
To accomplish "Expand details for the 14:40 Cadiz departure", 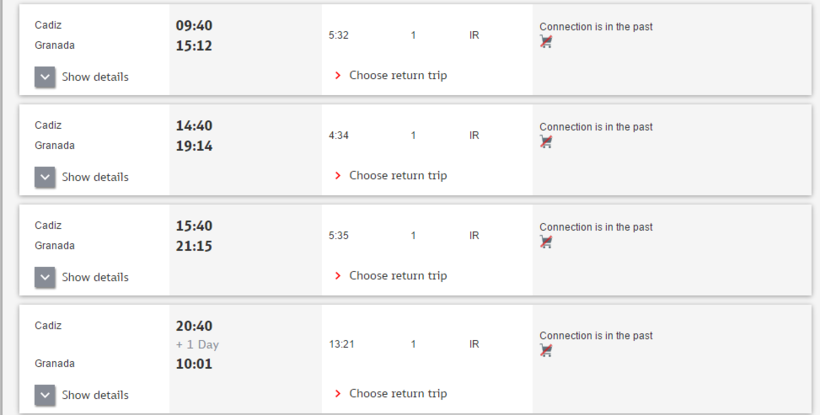I will coord(45,177).
